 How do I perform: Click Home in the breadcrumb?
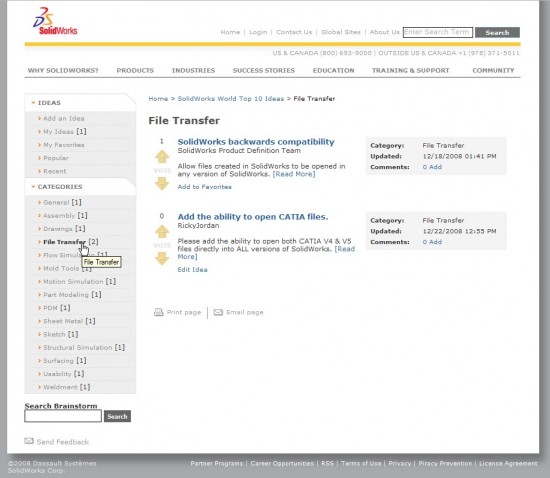click(x=158, y=99)
